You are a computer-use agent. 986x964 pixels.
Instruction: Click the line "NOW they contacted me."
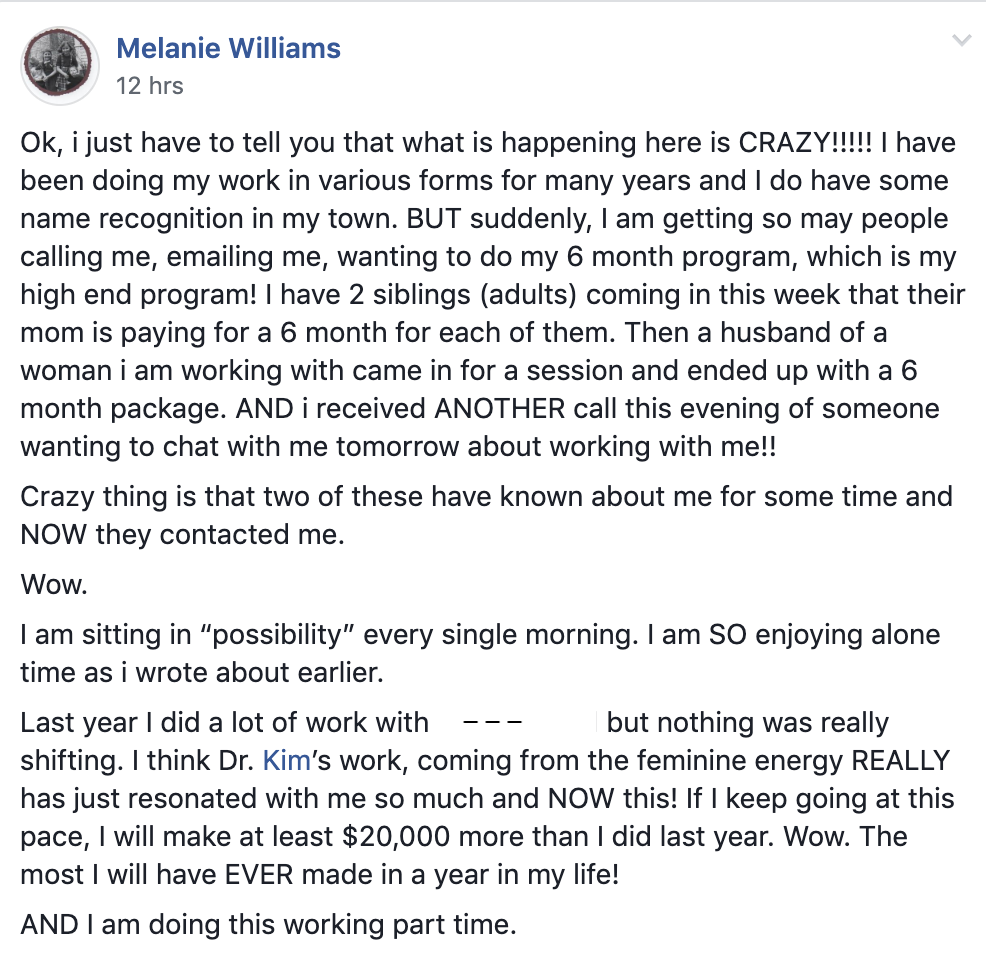click(182, 534)
